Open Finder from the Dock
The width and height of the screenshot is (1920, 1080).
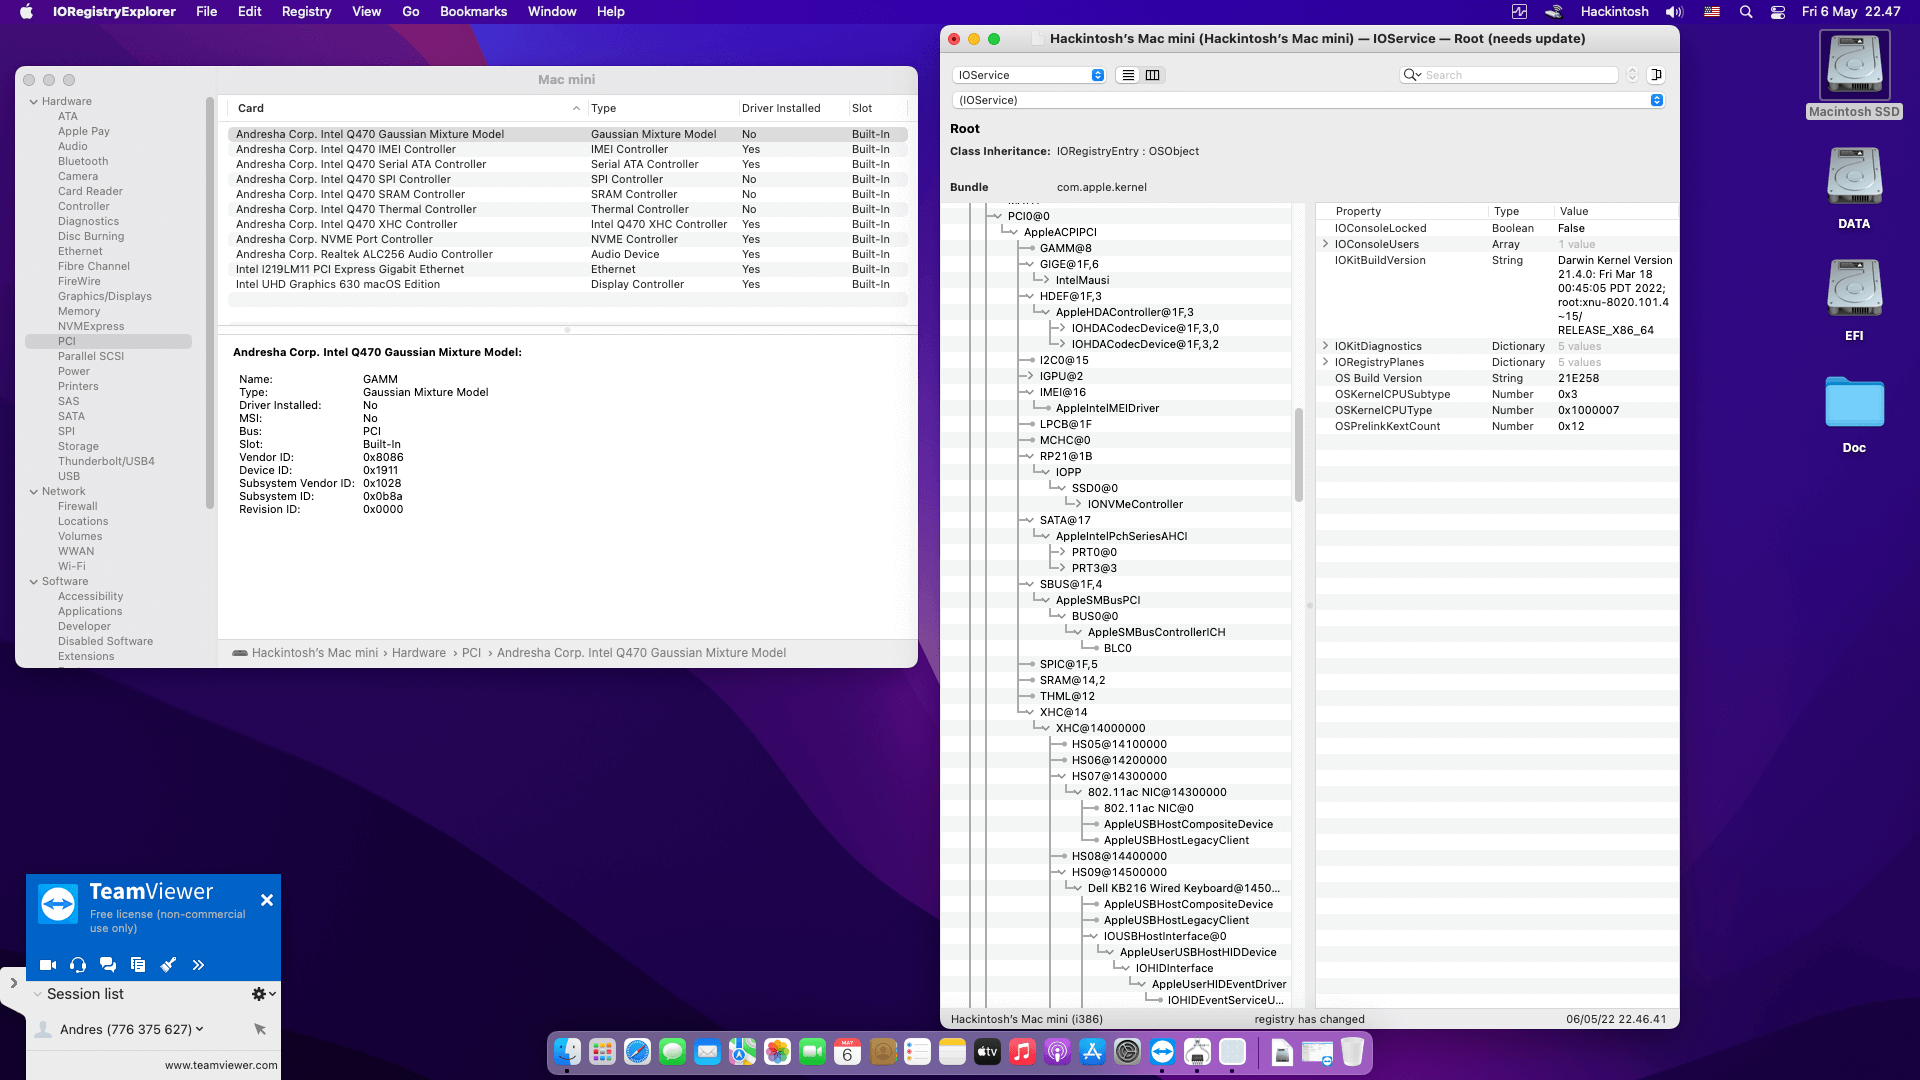coord(567,1052)
